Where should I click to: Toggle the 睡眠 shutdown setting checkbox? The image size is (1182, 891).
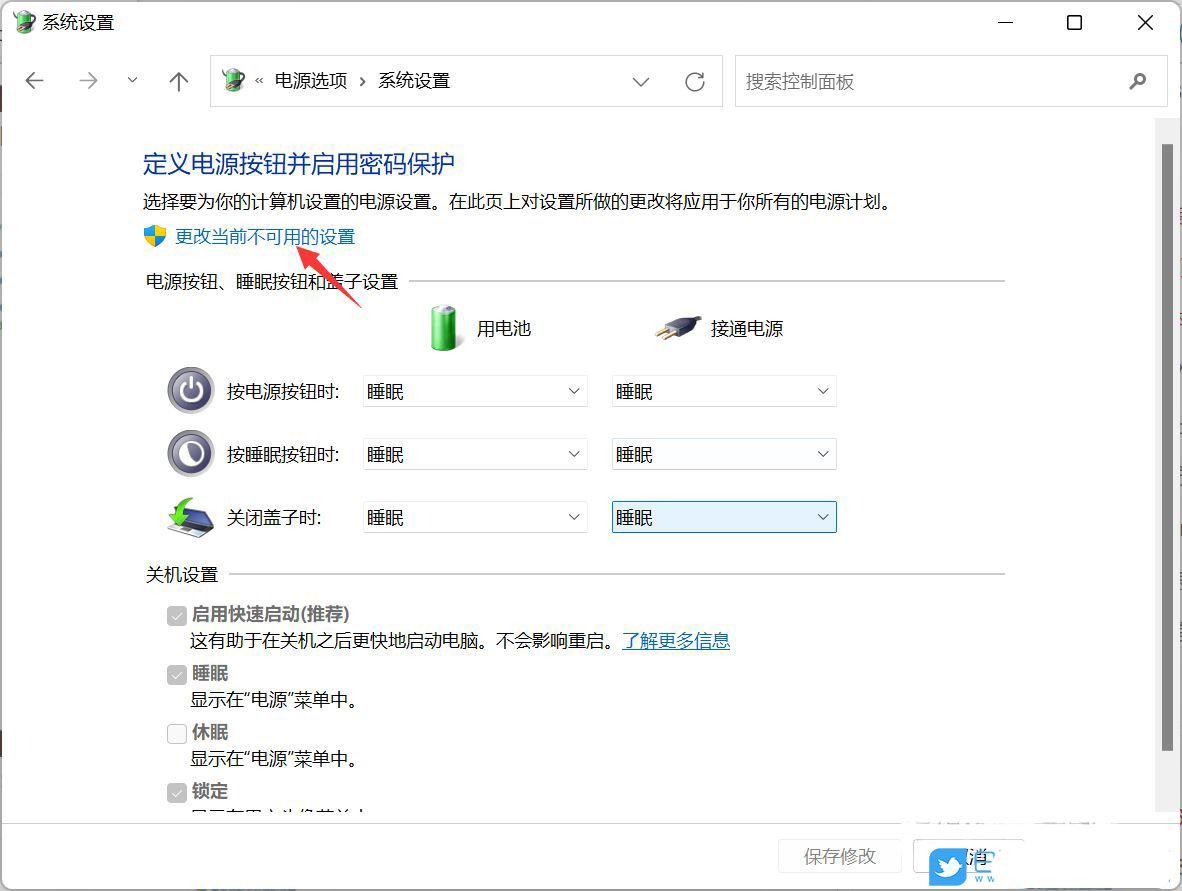pyautogui.click(x=176, y=674)
